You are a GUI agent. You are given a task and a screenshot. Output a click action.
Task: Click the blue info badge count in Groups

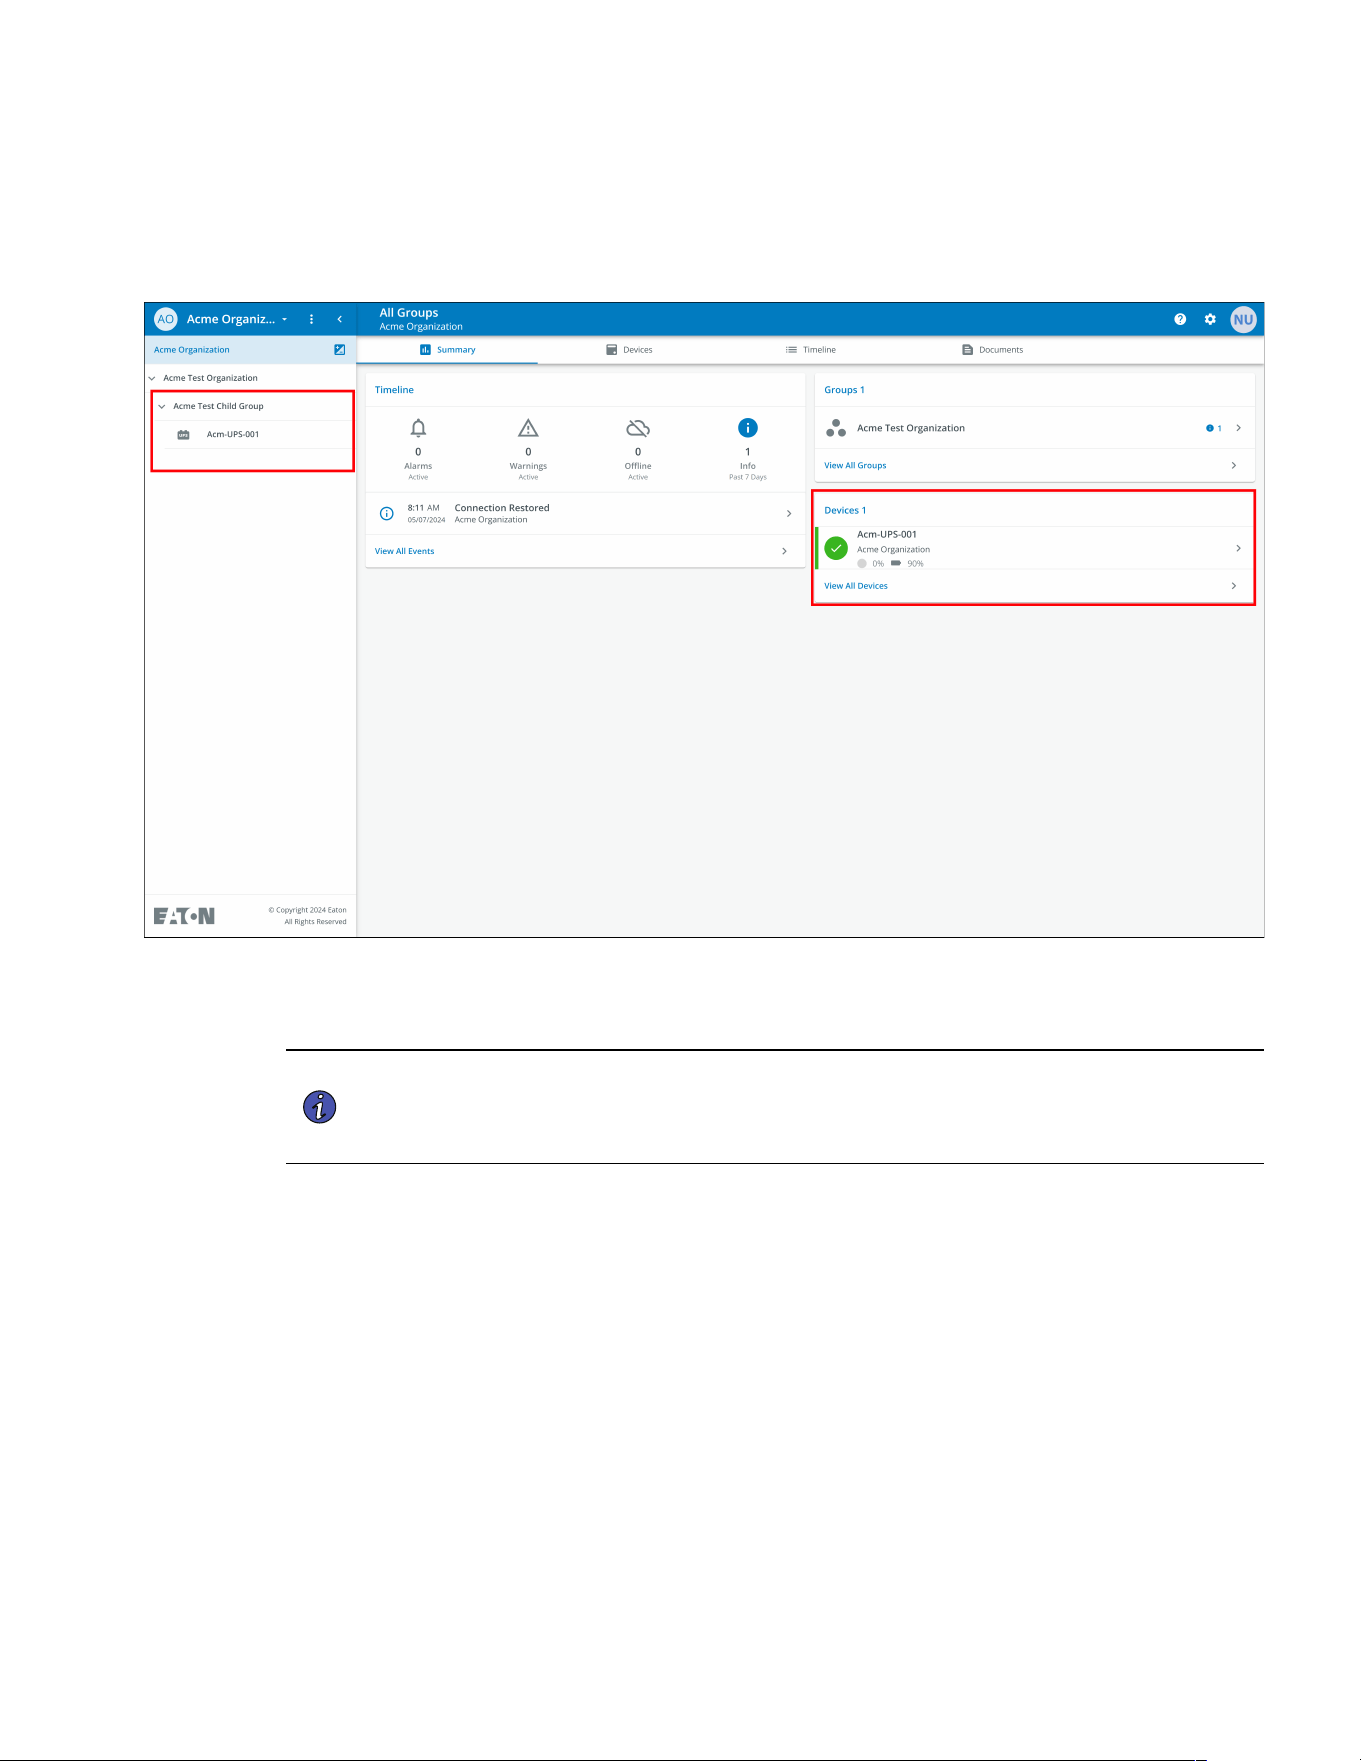[x=1214, y=428]
